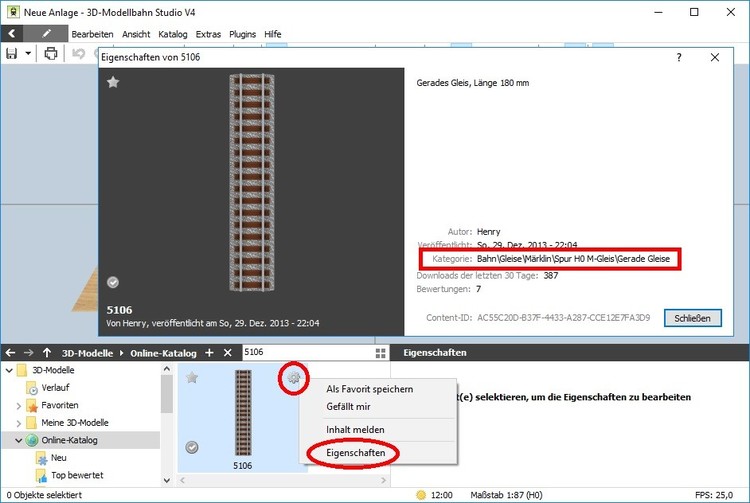Click the Online-Katalog breadcrumb
Viewport: 750px width, 503px height.
(163, 353)
